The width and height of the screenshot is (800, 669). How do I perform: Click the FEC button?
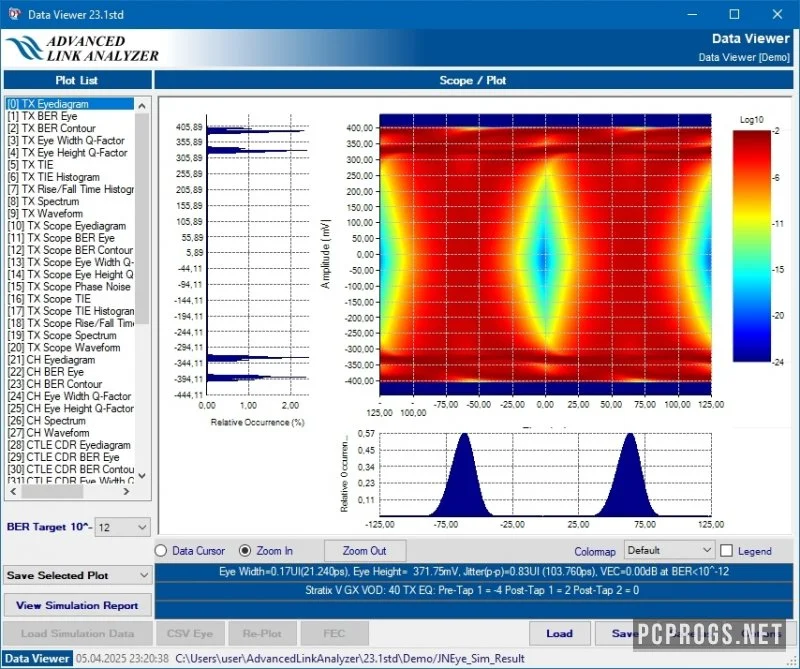(x=334, y=633)
